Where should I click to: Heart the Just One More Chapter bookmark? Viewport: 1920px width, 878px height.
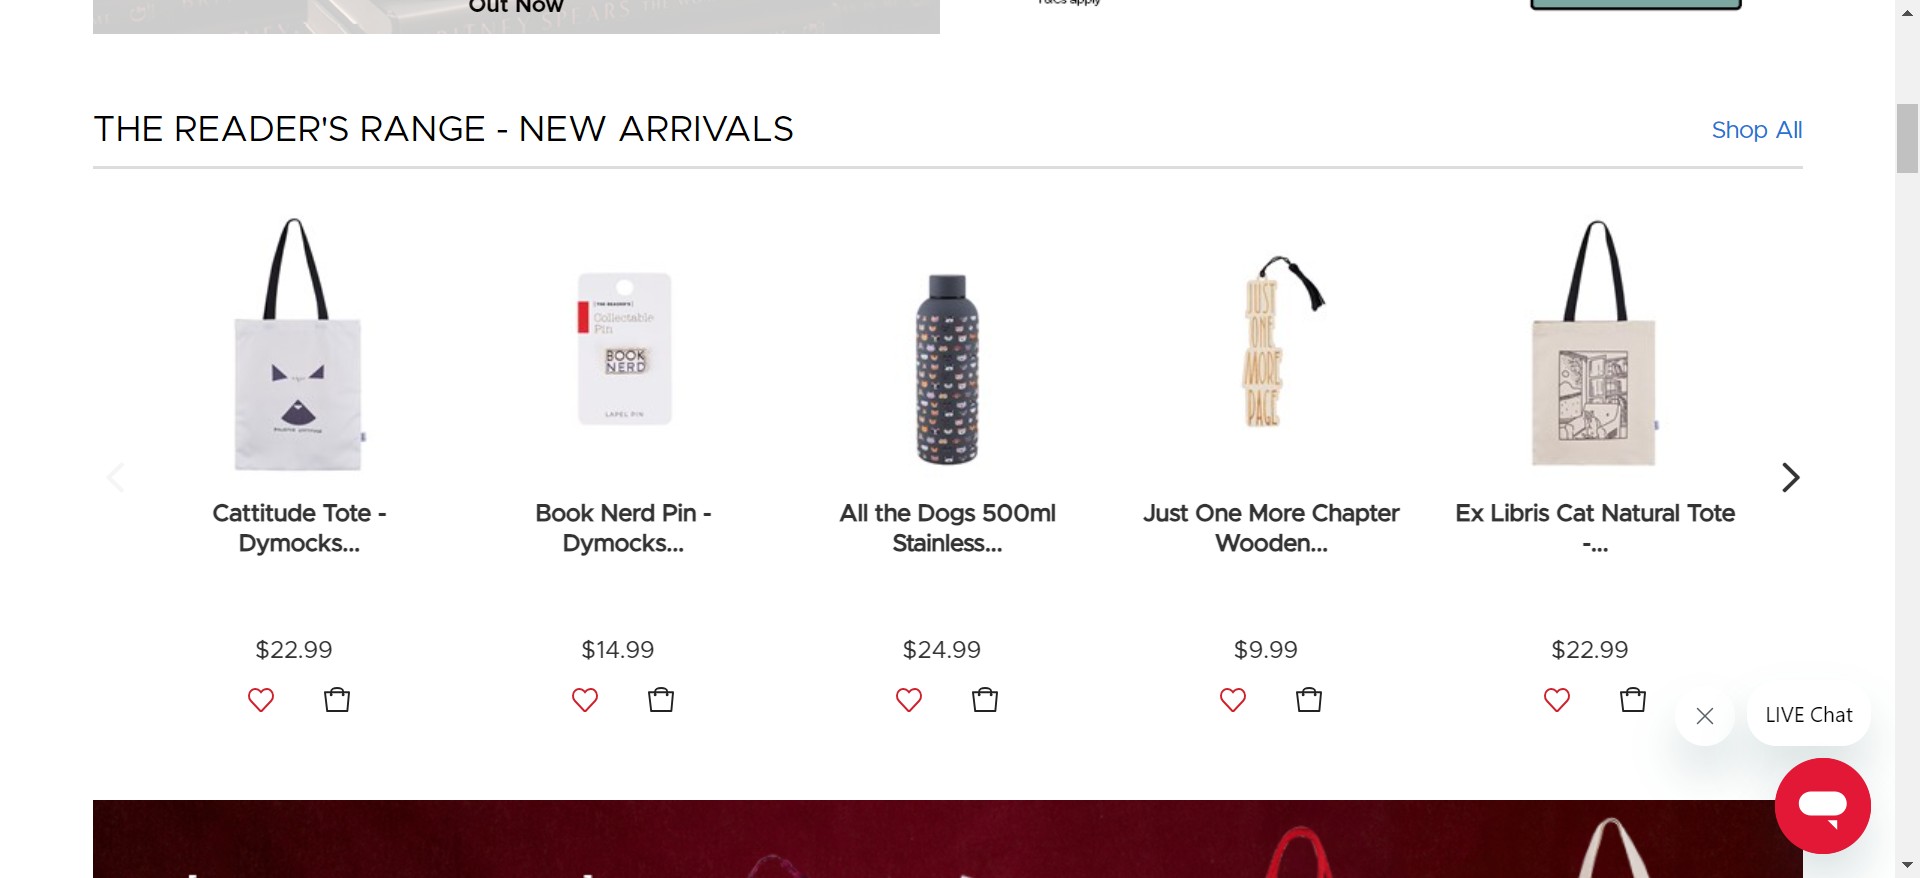tap(1233, 700)
